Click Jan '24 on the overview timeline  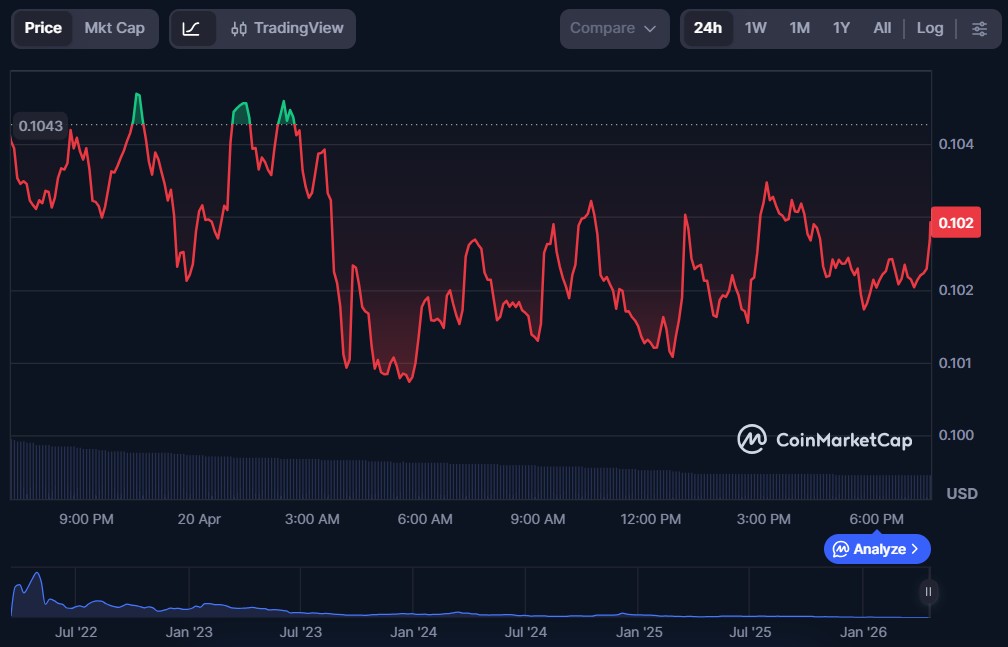pyautogui.click(x=413, y=632)
